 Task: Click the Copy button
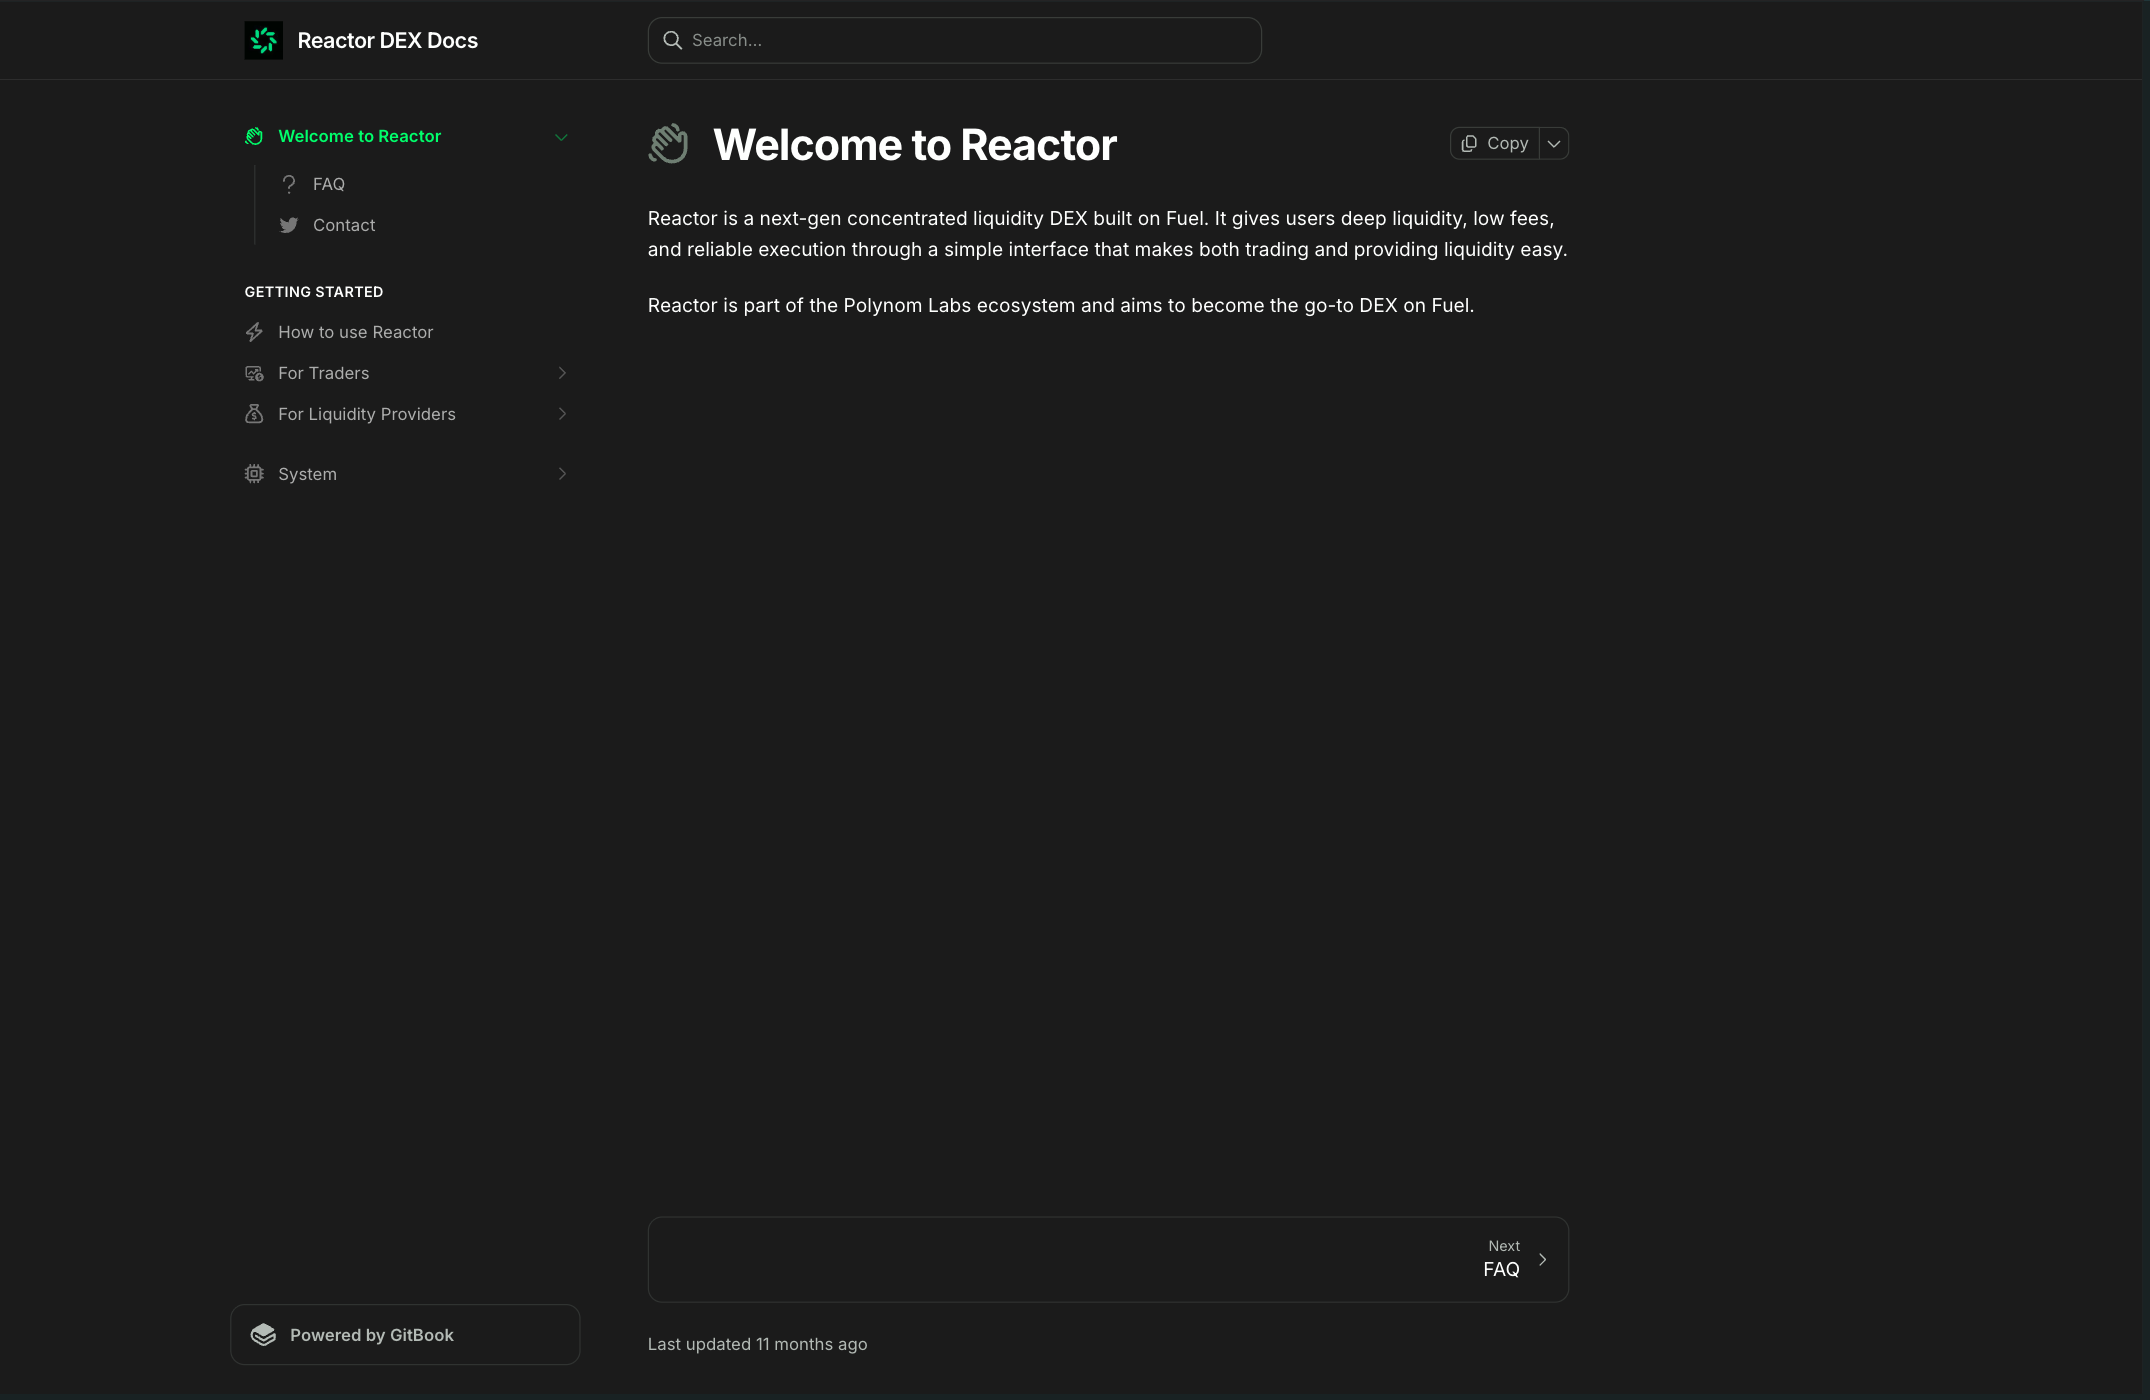click(x=1494, y=144)
